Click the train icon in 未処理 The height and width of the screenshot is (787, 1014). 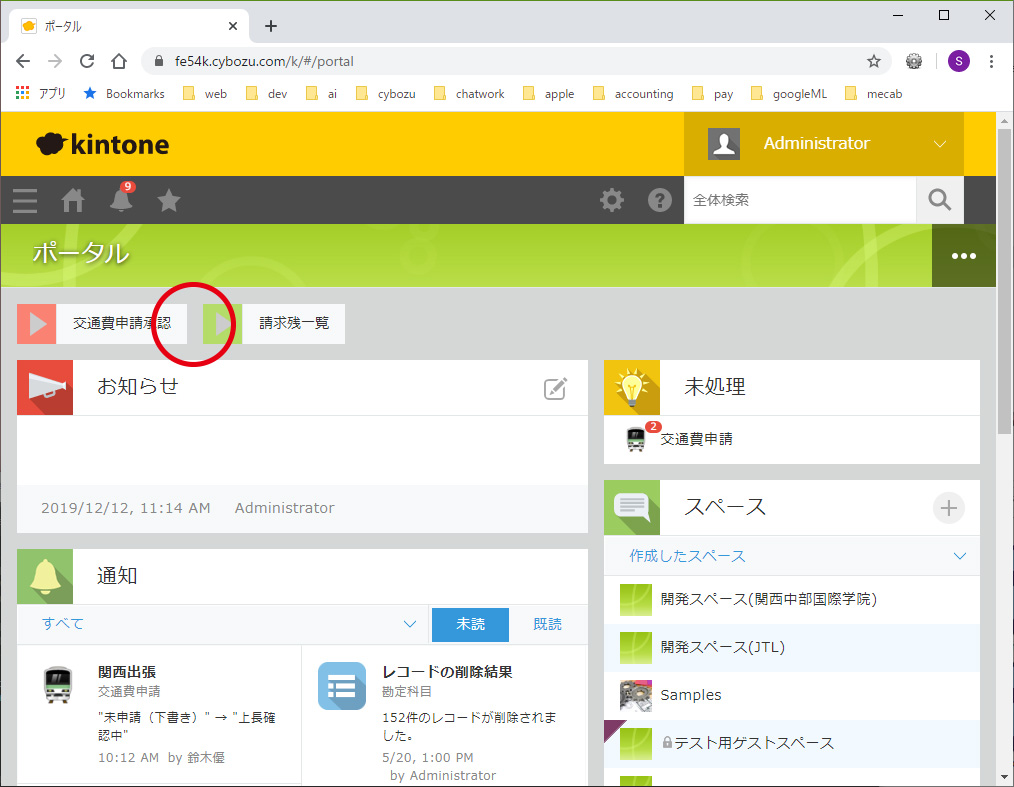[636, 439]
